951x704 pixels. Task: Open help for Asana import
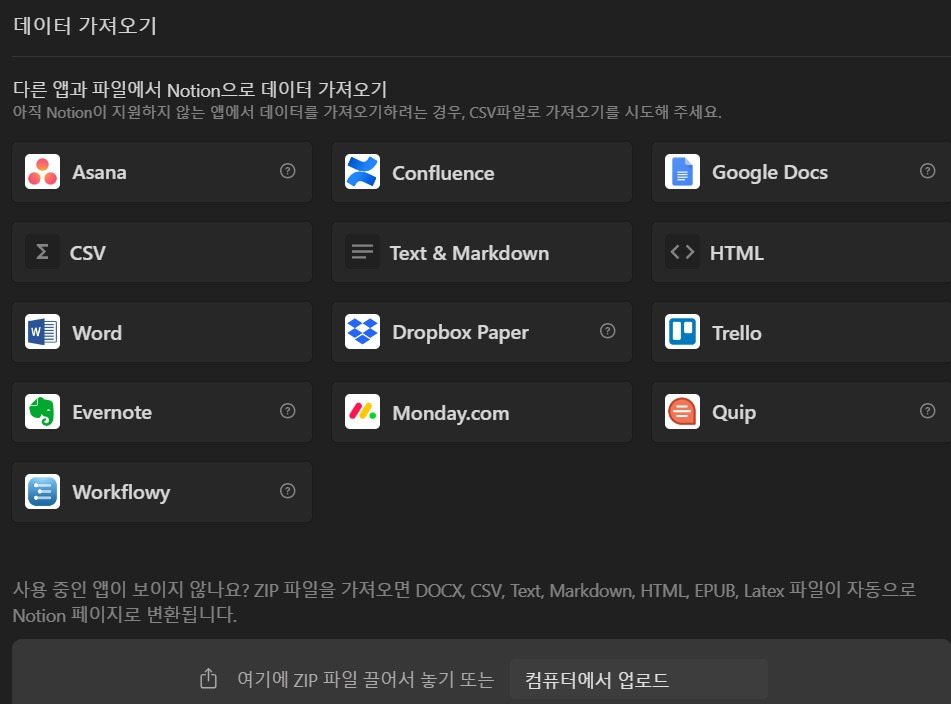tap(287, 171)
